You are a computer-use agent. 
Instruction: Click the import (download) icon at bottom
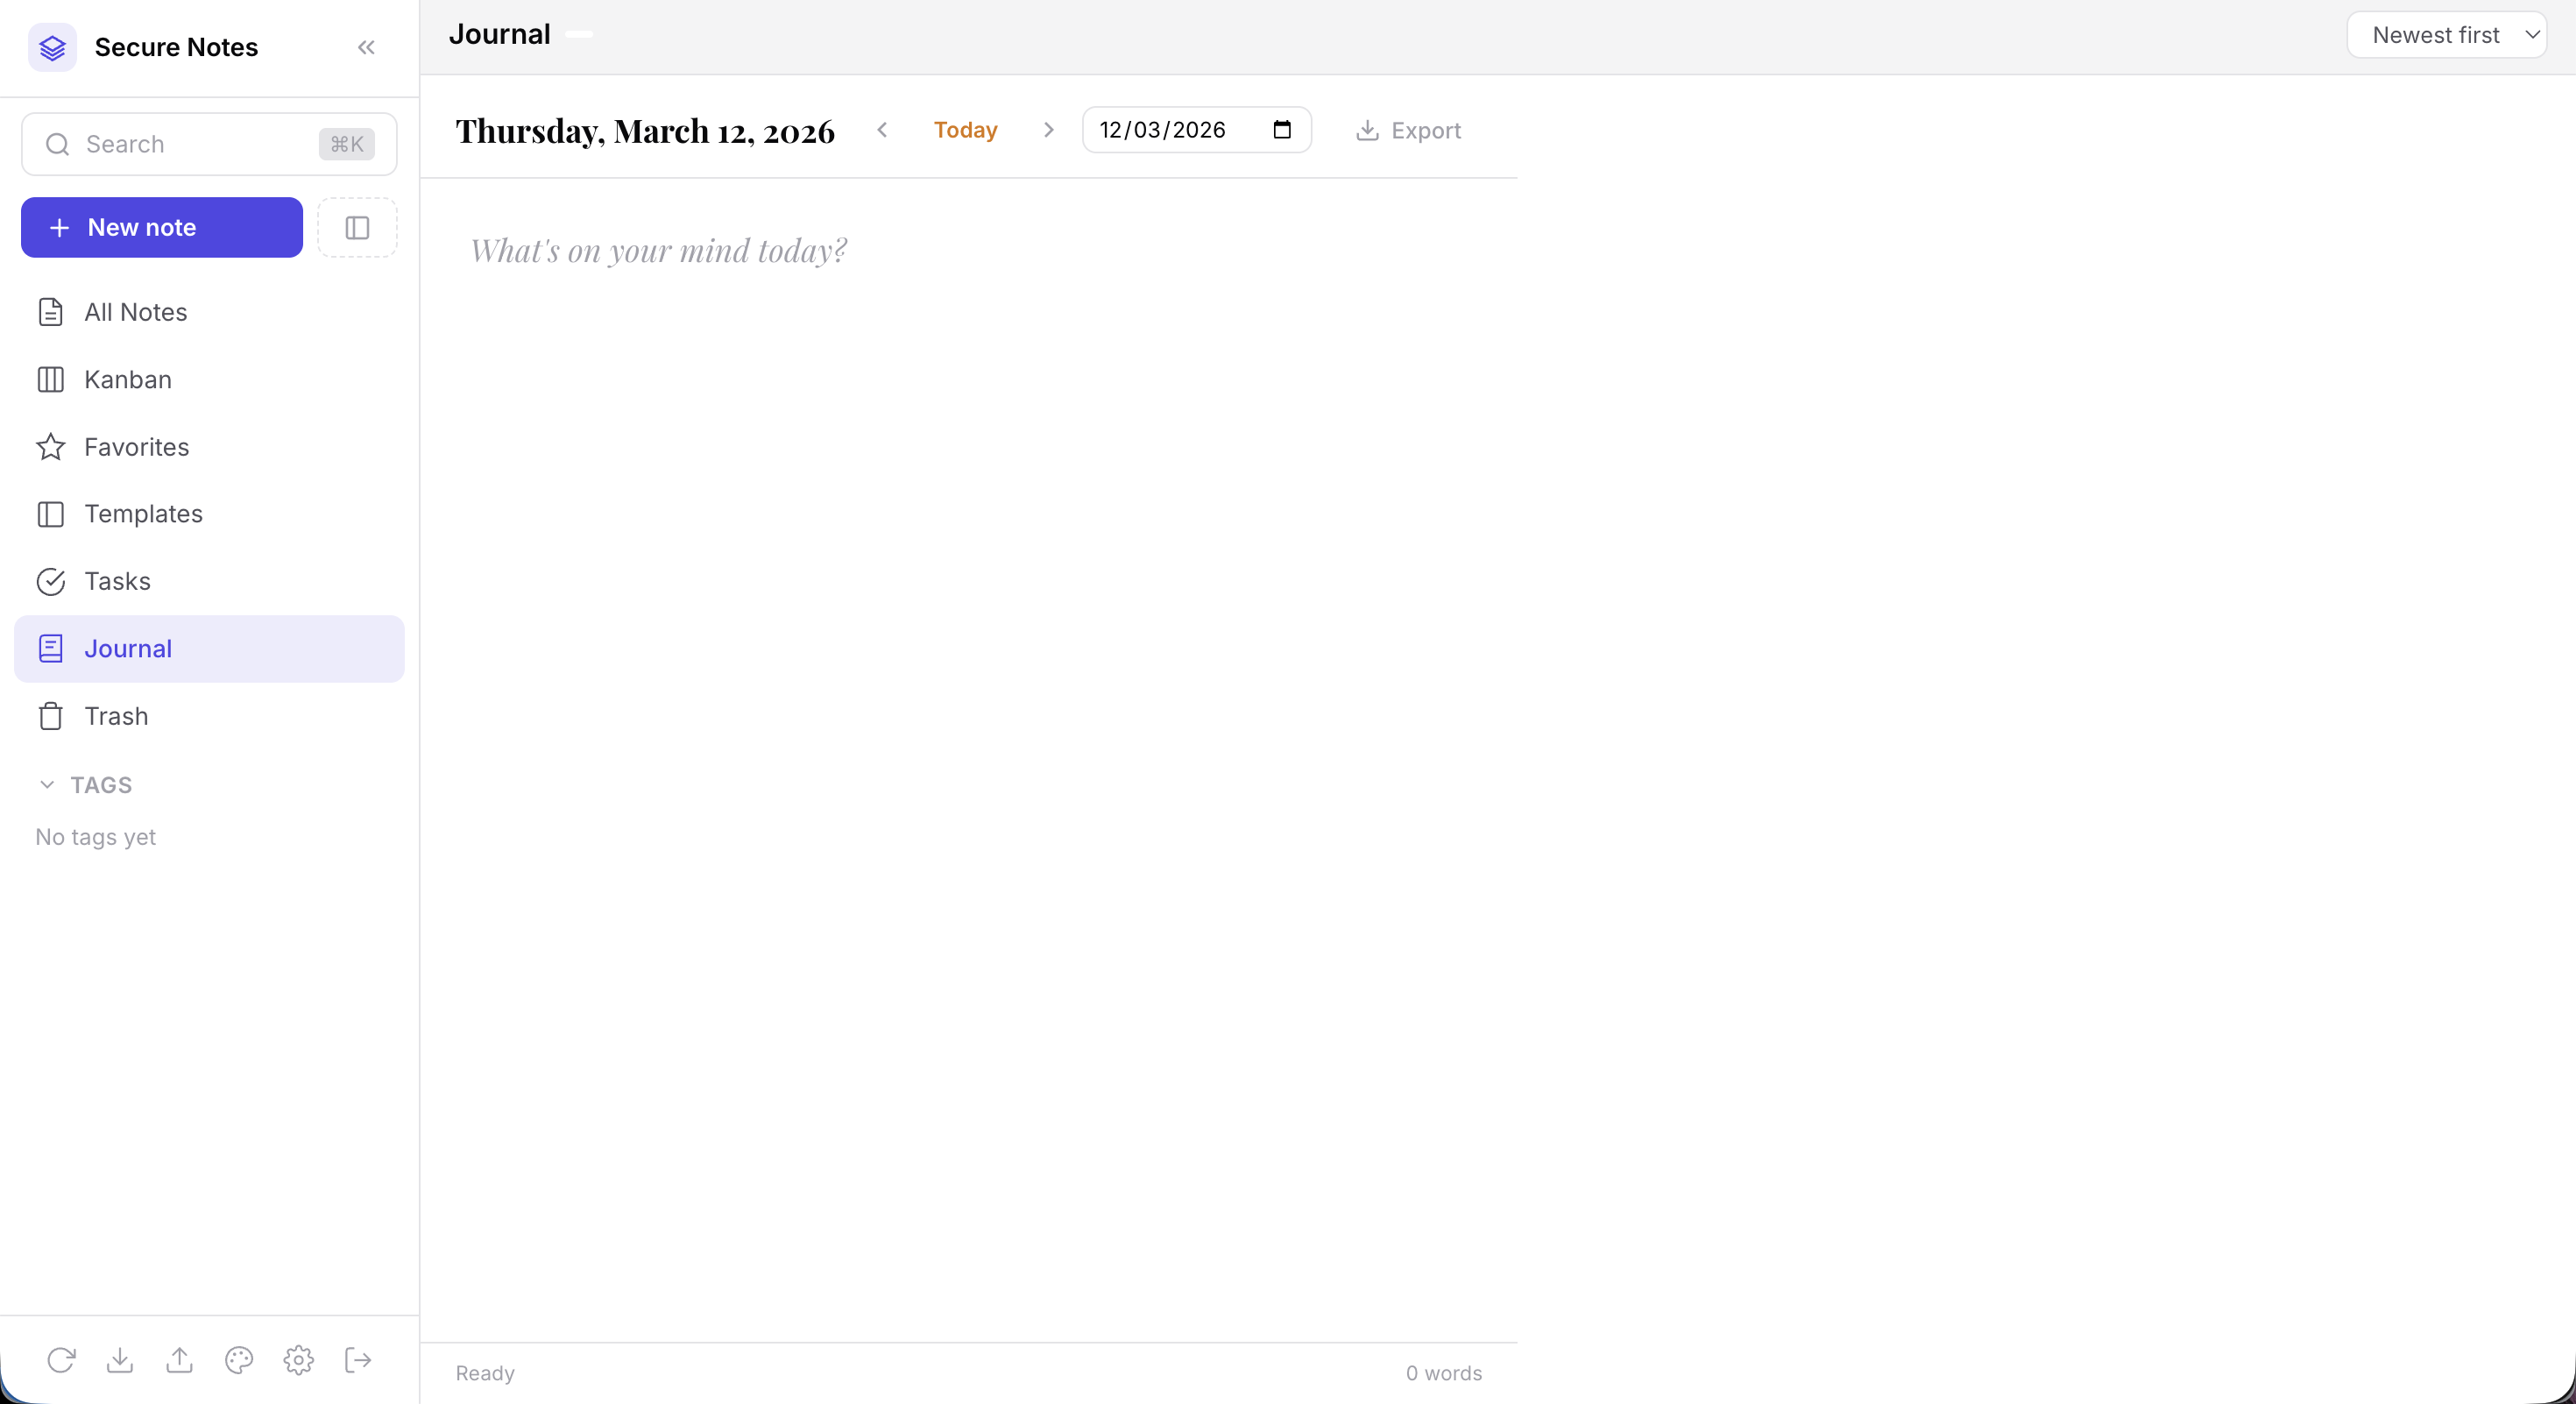click(x=120, y=1360)
